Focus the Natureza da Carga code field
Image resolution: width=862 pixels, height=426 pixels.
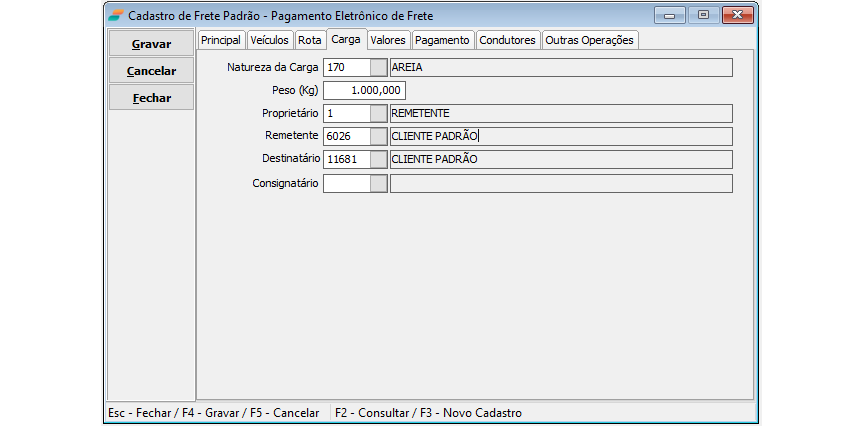pyautogui.click(x=346, y=68)
